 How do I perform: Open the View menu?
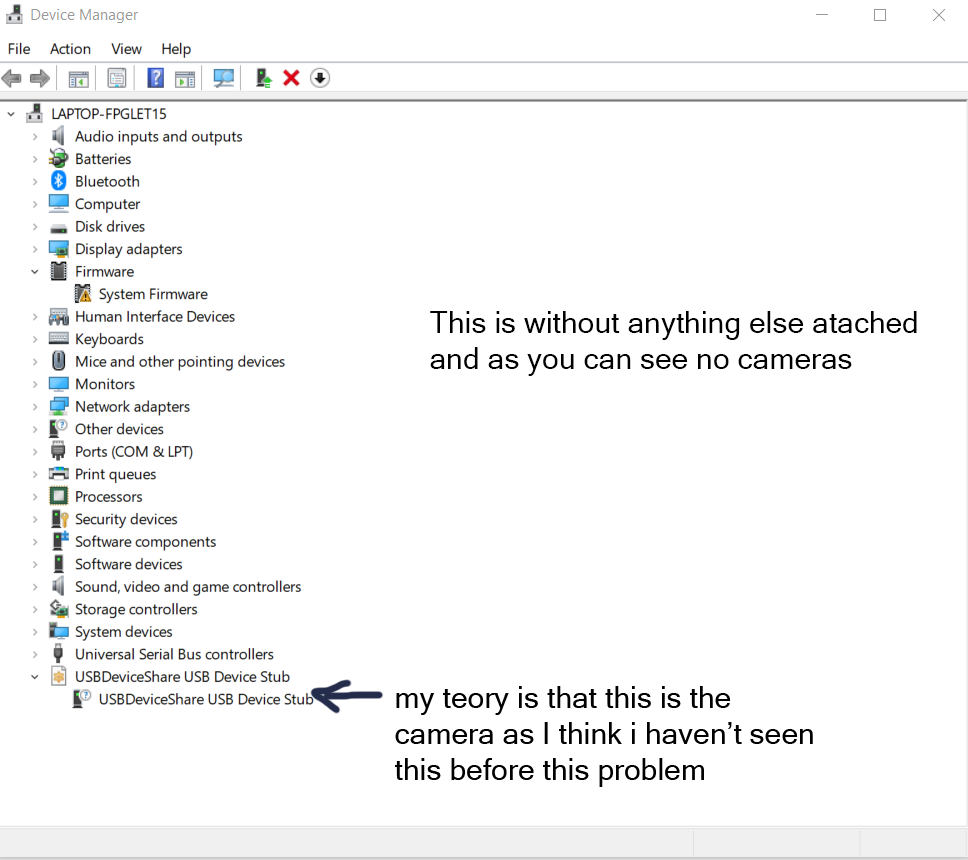[x=126, y=49]
